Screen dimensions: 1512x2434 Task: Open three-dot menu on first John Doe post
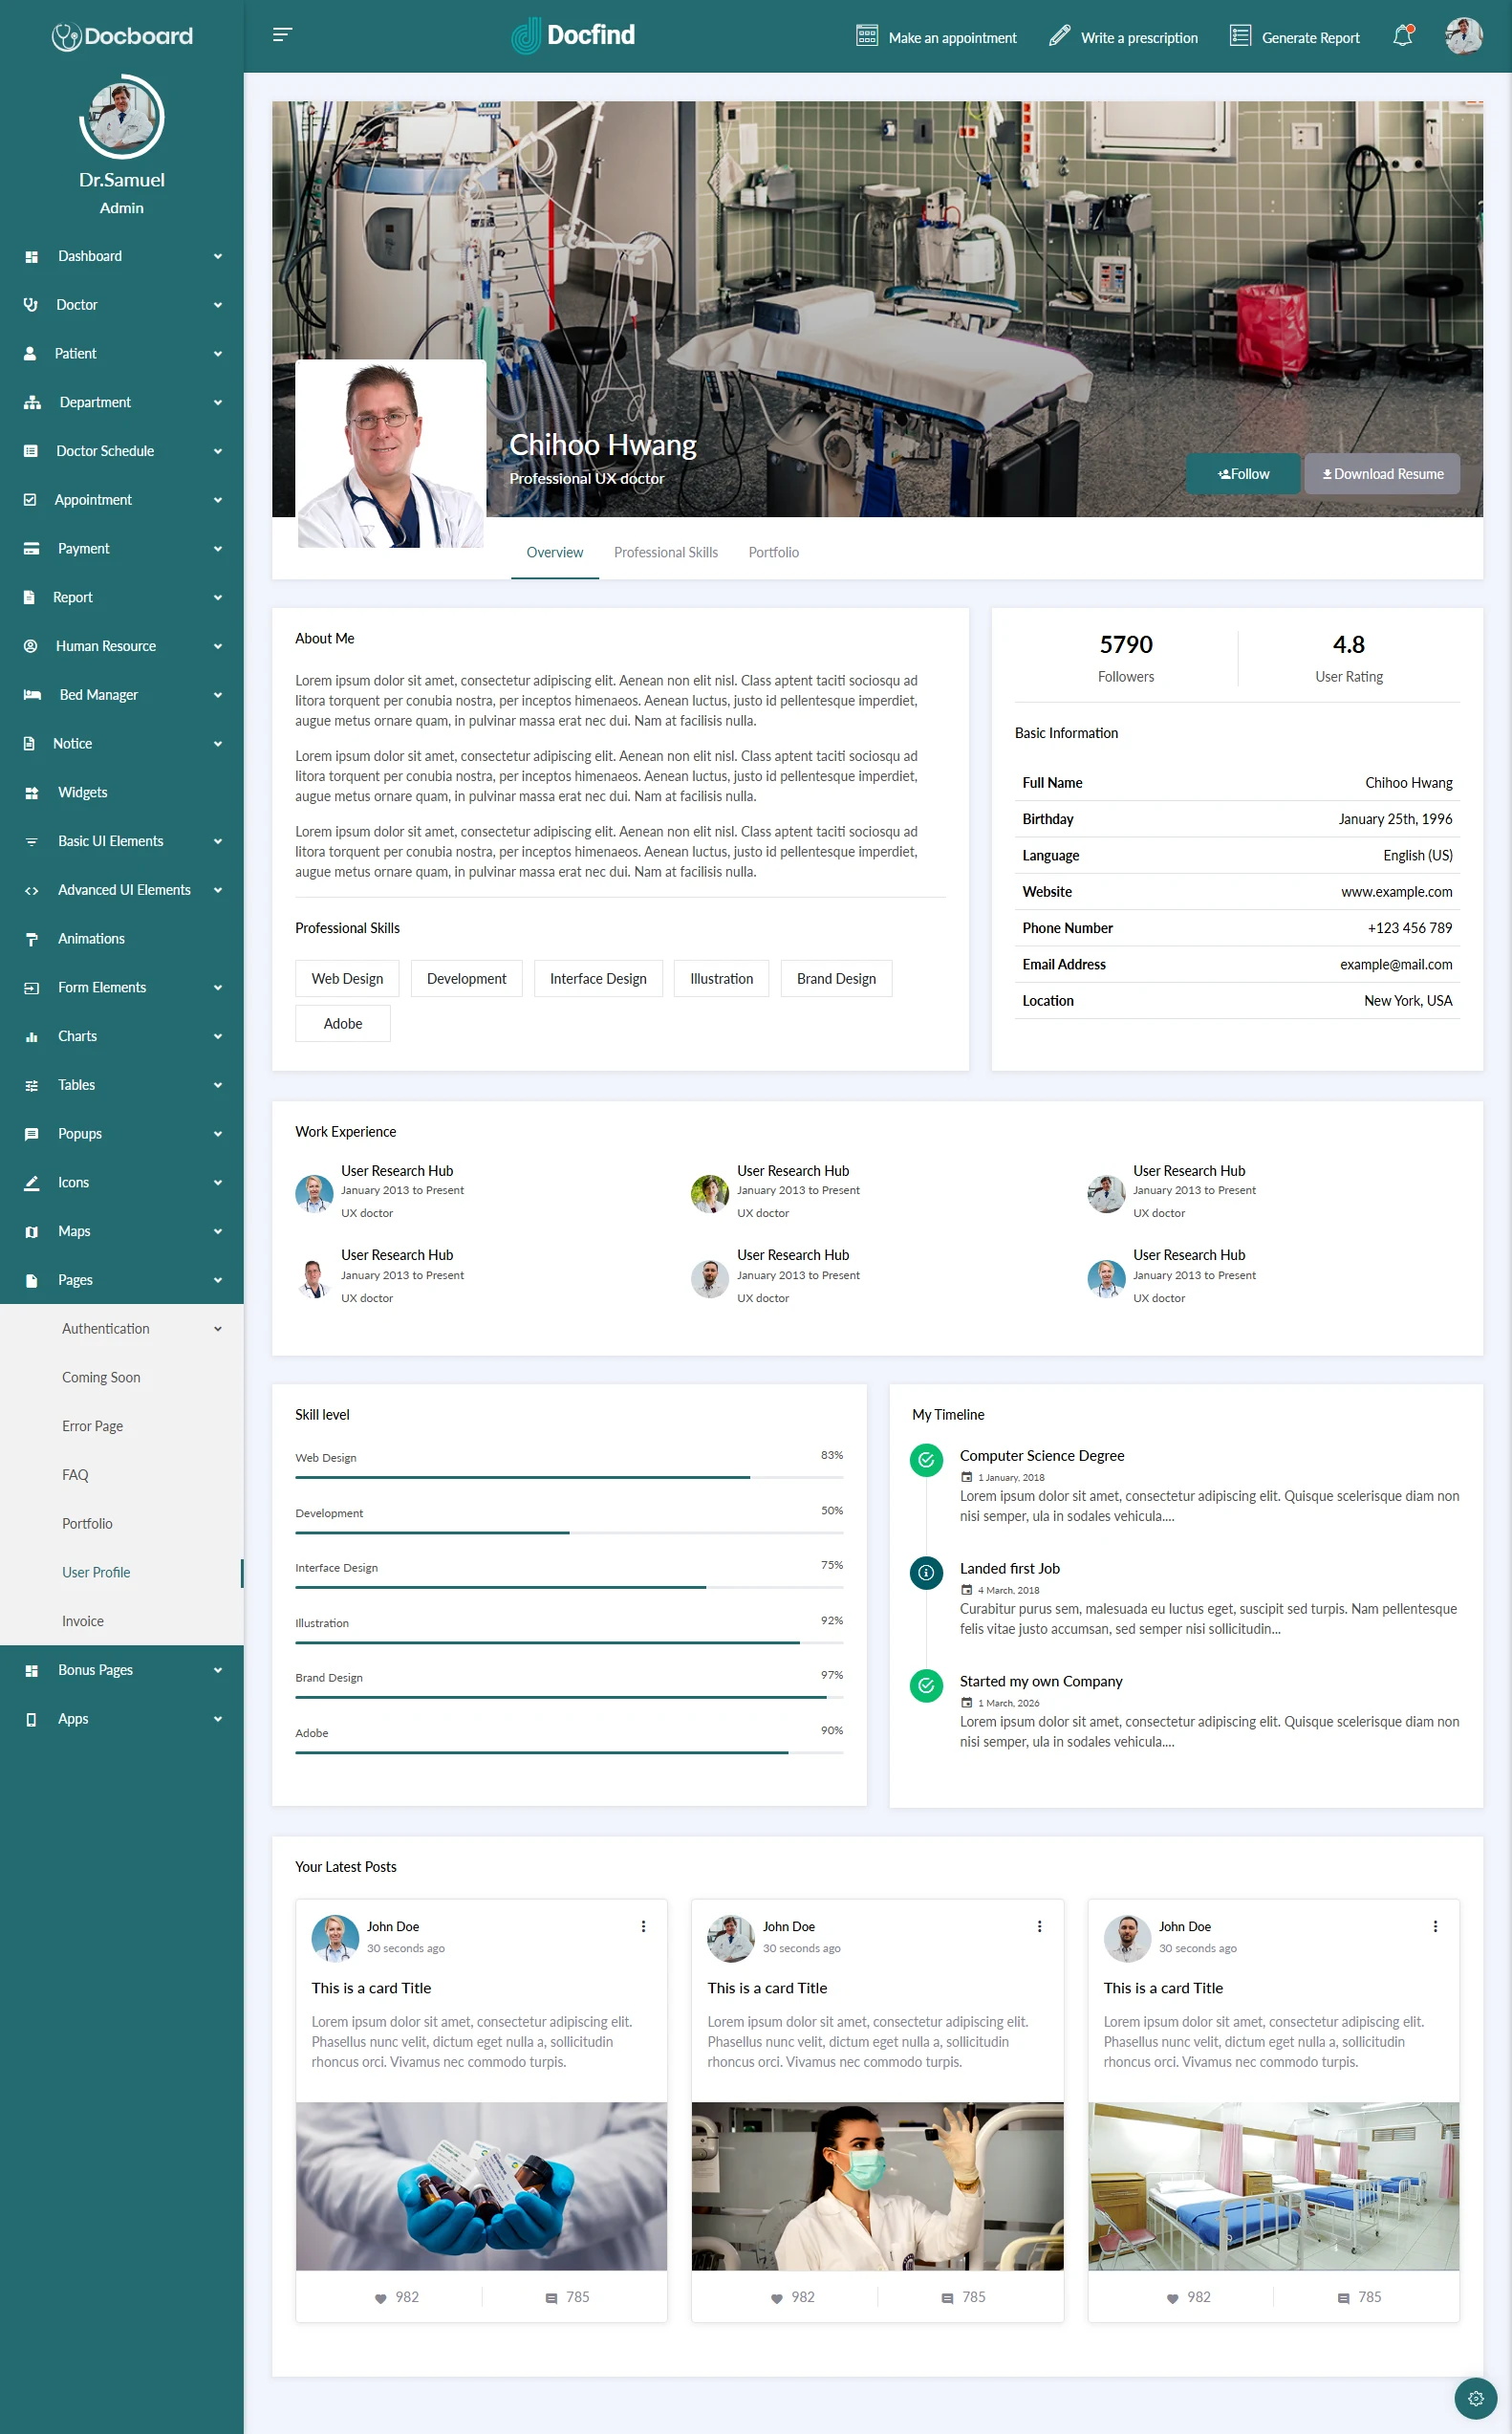pyautogui.click(x=643, y=1926)
